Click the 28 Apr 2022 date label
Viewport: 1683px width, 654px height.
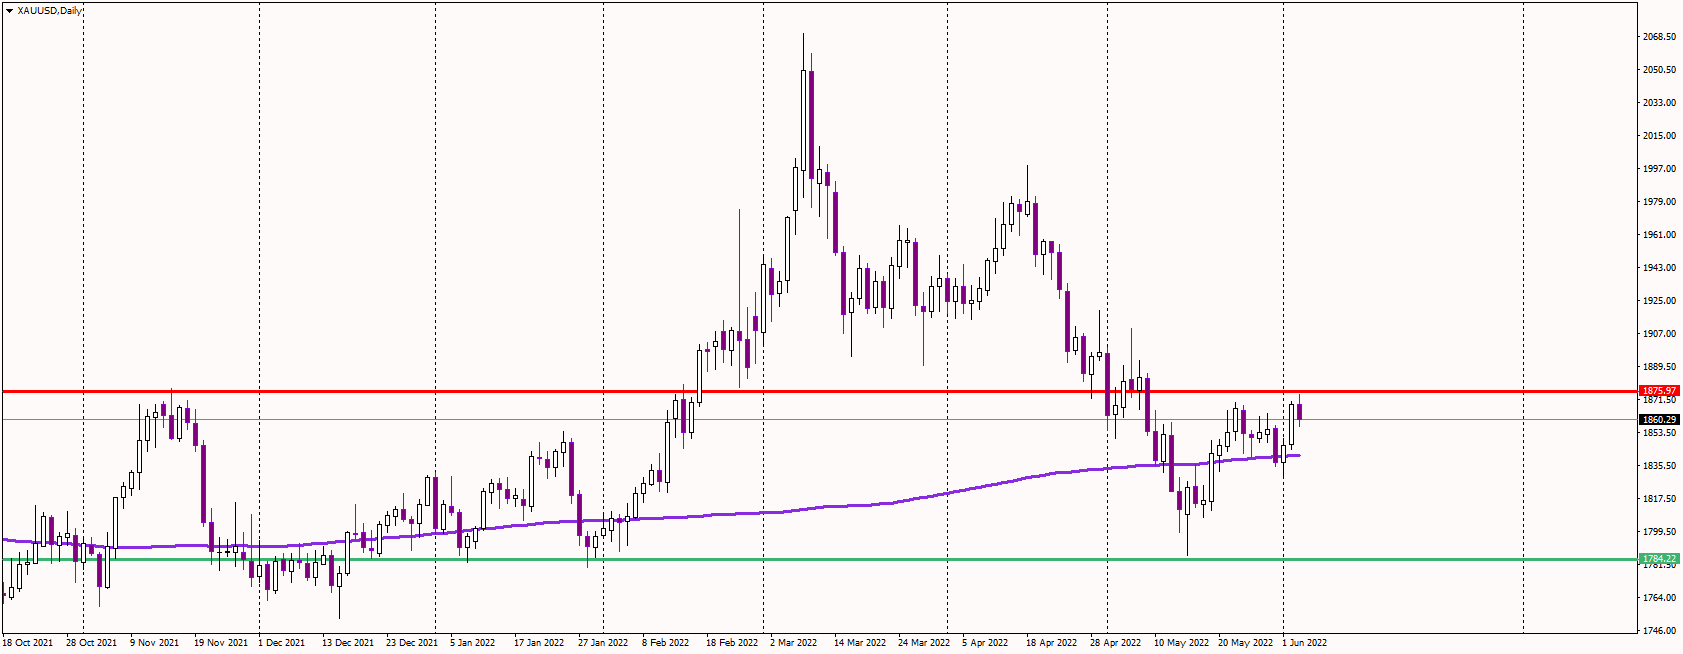click(1115, 643)
